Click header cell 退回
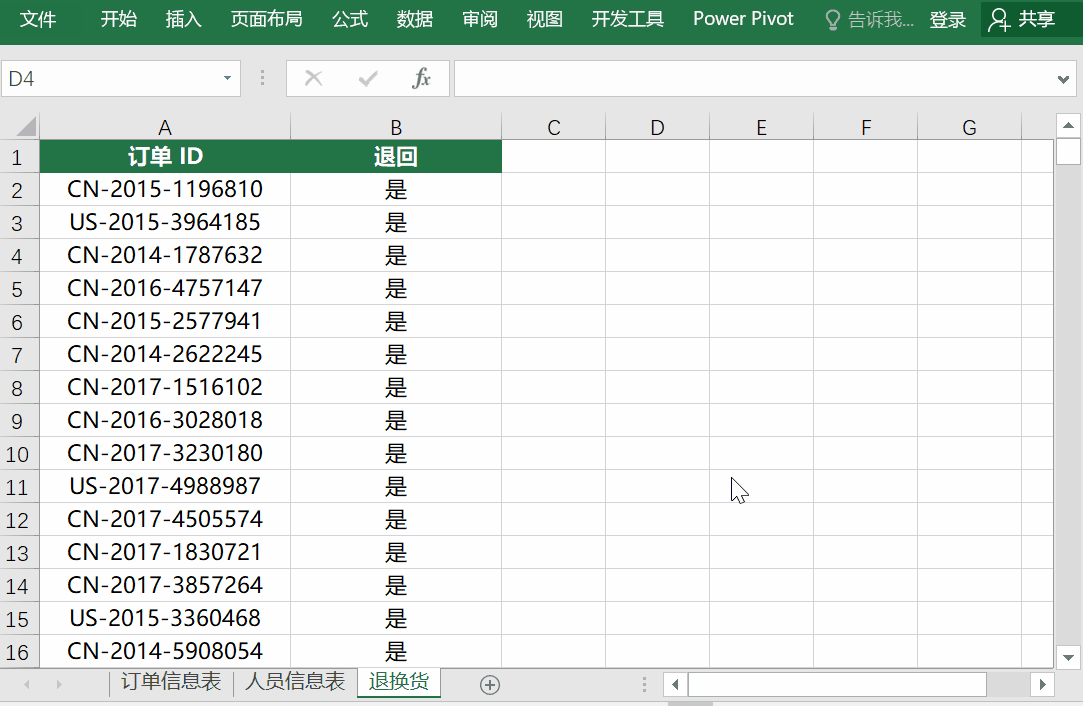 tap(396, 156)
